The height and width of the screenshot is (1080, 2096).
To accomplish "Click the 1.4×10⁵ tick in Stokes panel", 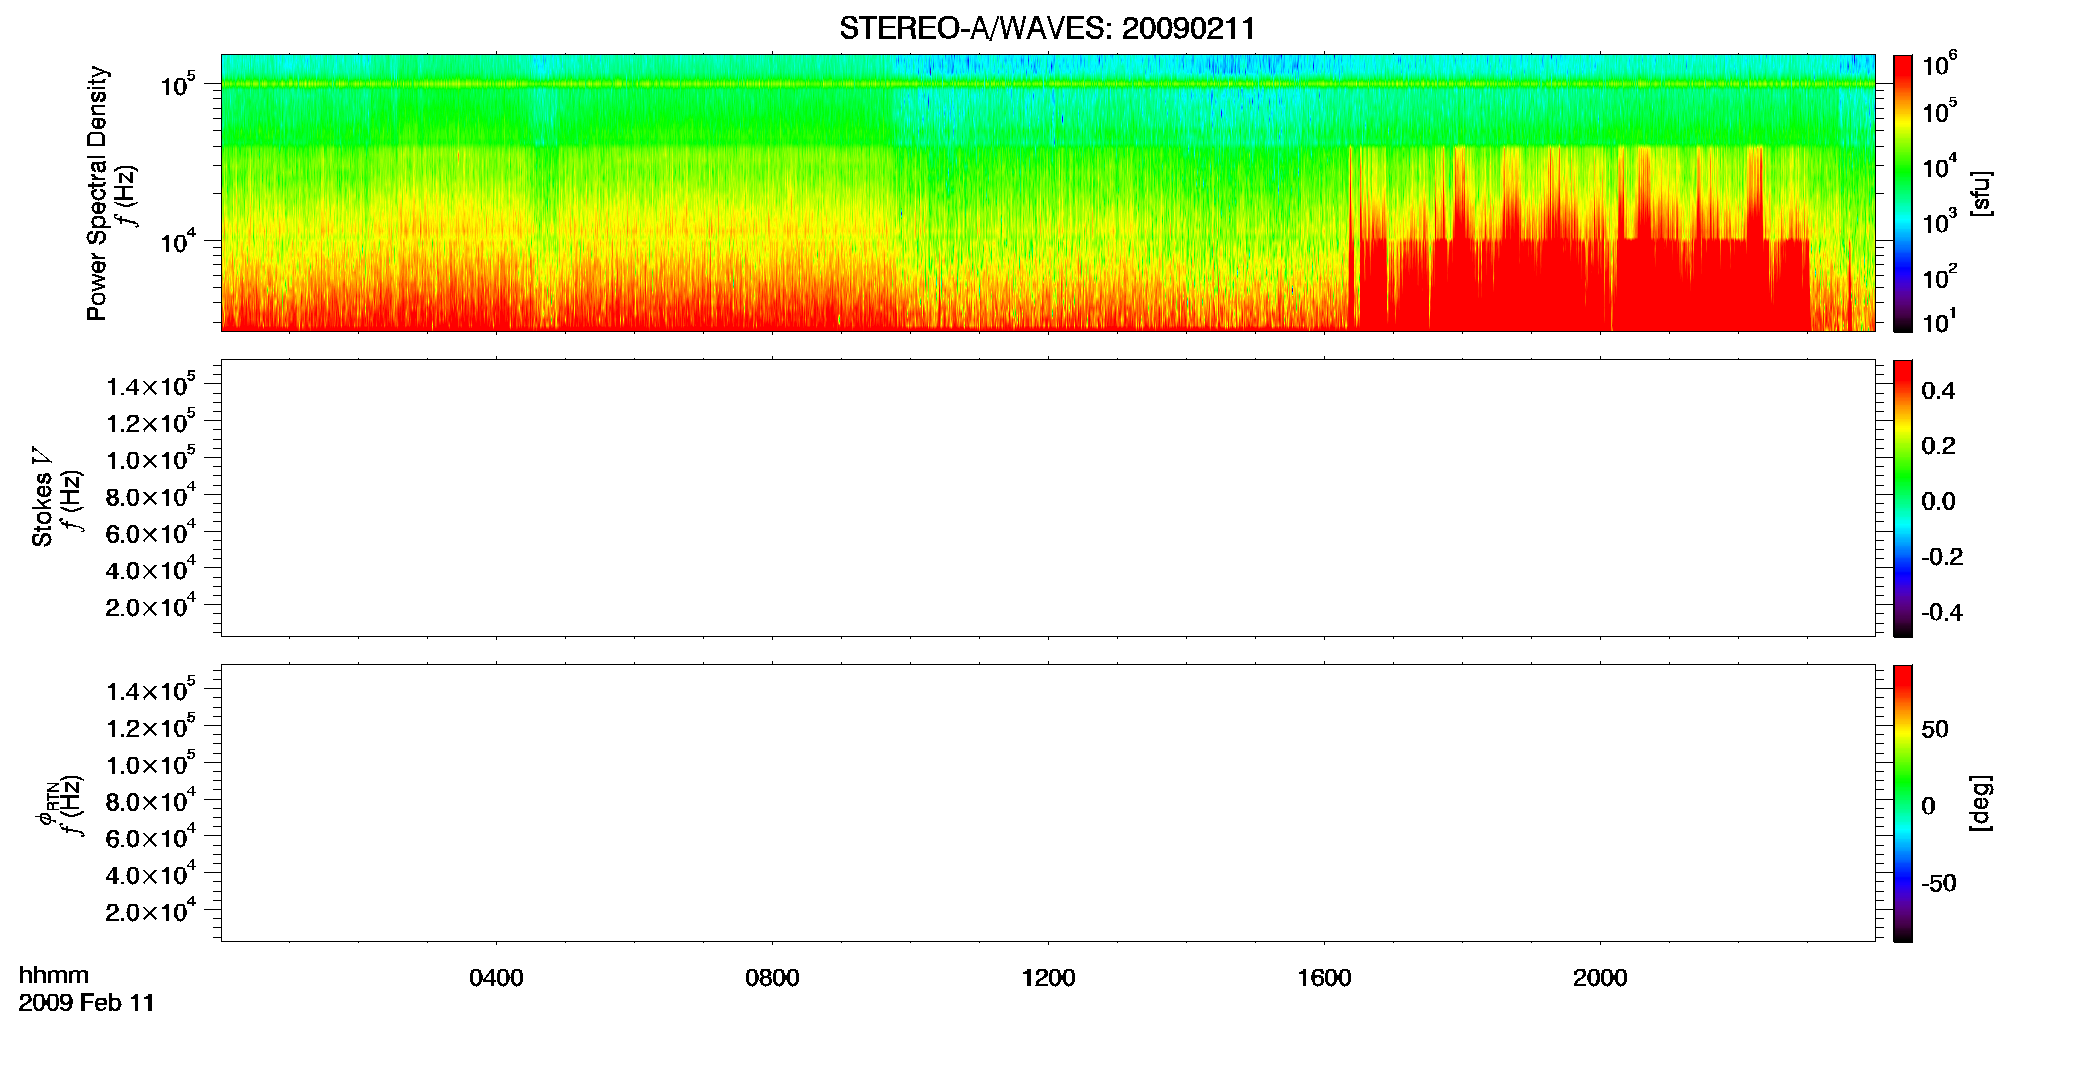I will point(151,385).
